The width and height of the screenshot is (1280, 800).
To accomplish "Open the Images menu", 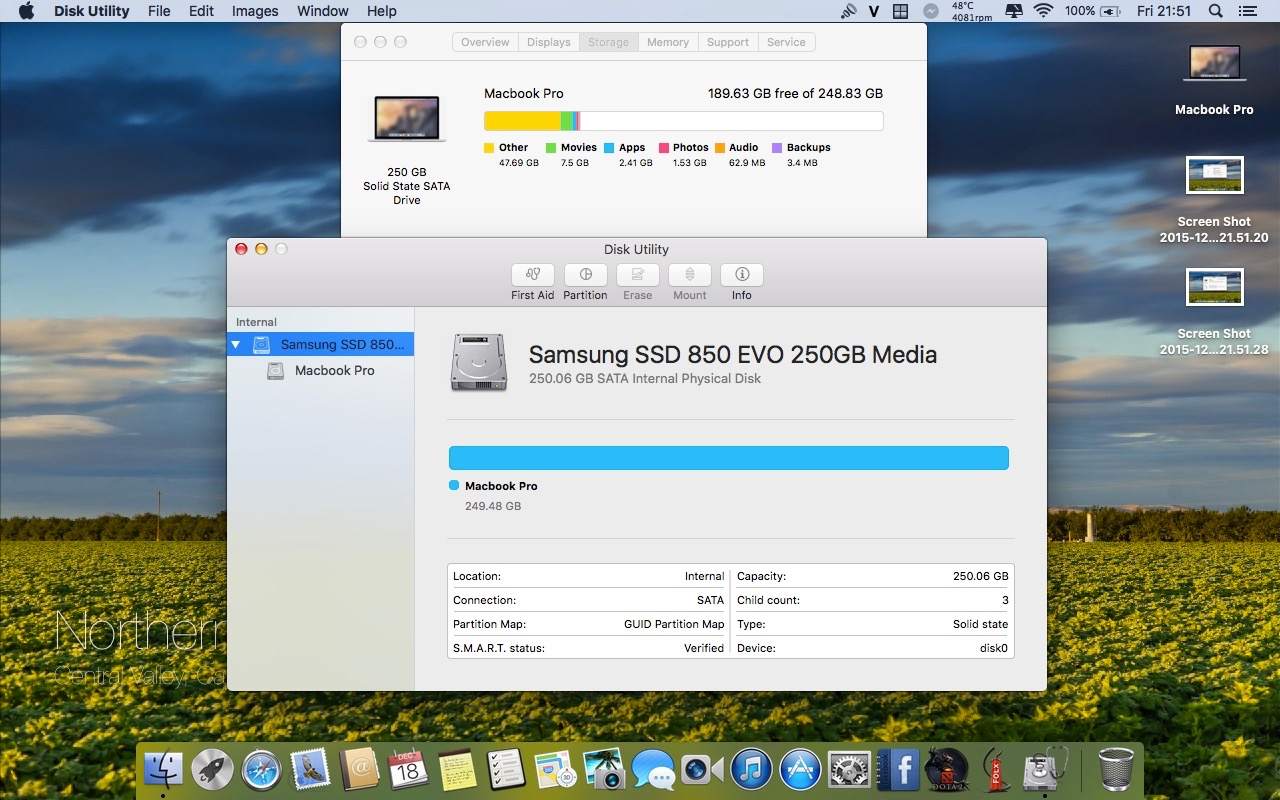I will tap(255, 11).
